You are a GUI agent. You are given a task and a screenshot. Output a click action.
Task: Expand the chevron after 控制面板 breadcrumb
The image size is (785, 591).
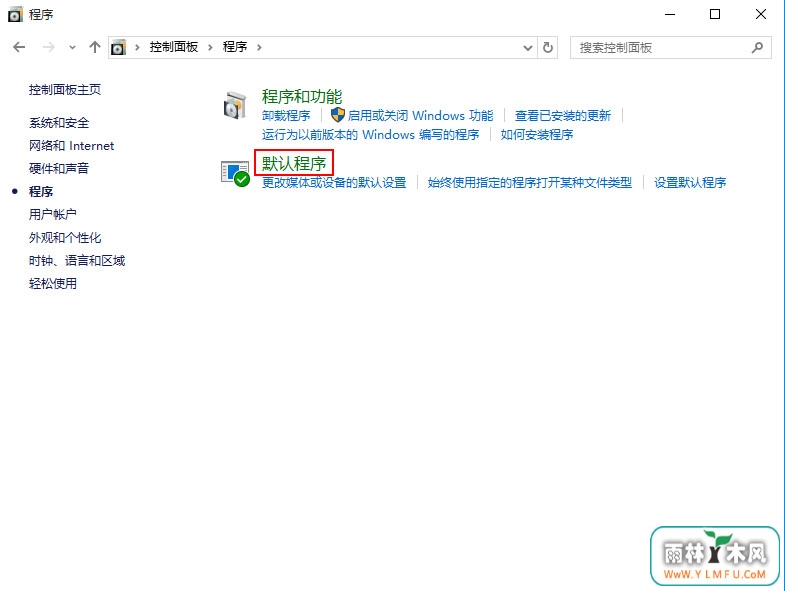(210, 48)
